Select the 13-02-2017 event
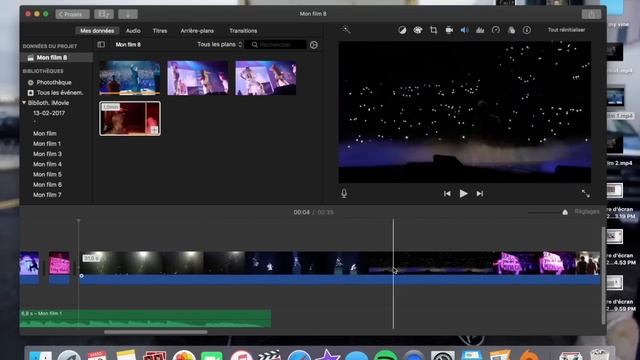 (x=49, y=113)
